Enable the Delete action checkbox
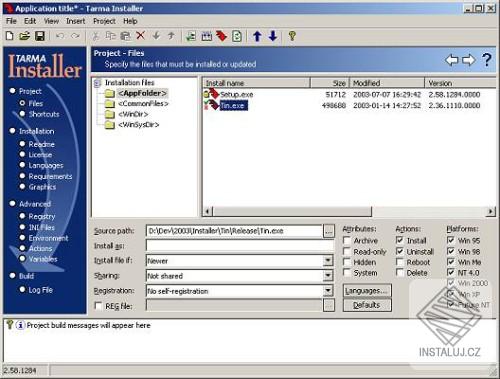 [x=400, y=273]
